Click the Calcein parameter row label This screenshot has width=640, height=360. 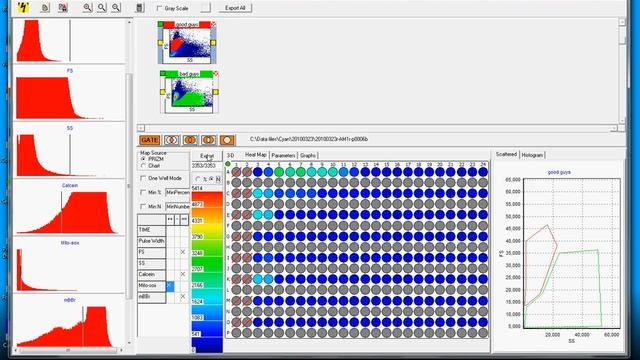pos(151,274)
